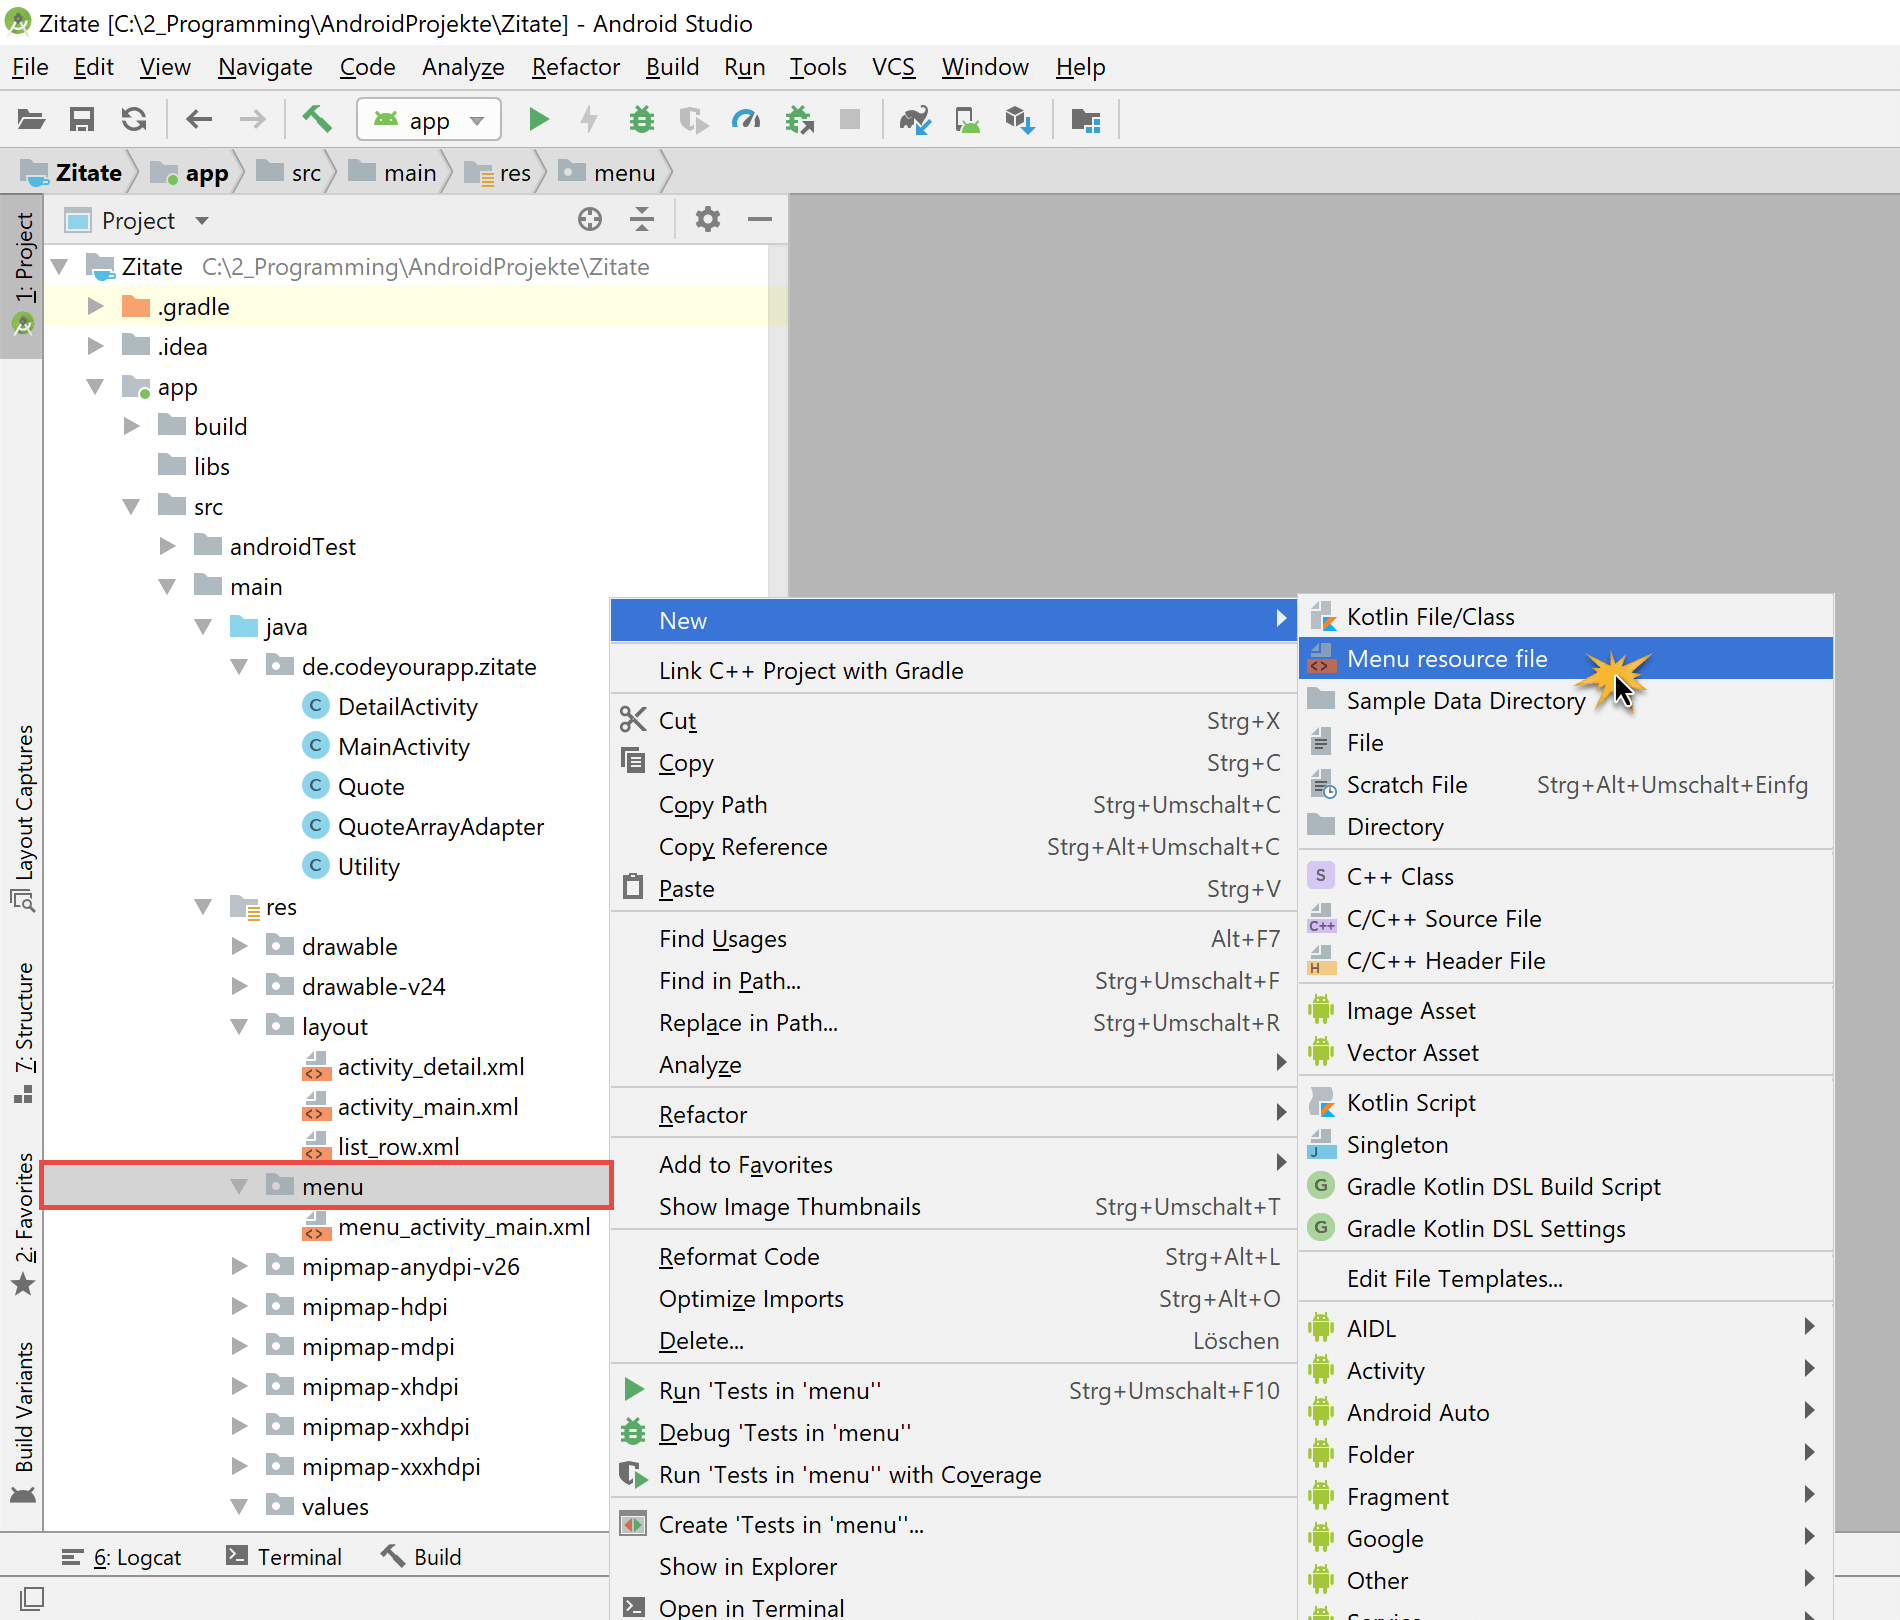Viewport: 1900px width, 1620px height.
Task: Open Project Structure toolbar icon
Action: pos(1086,120)
